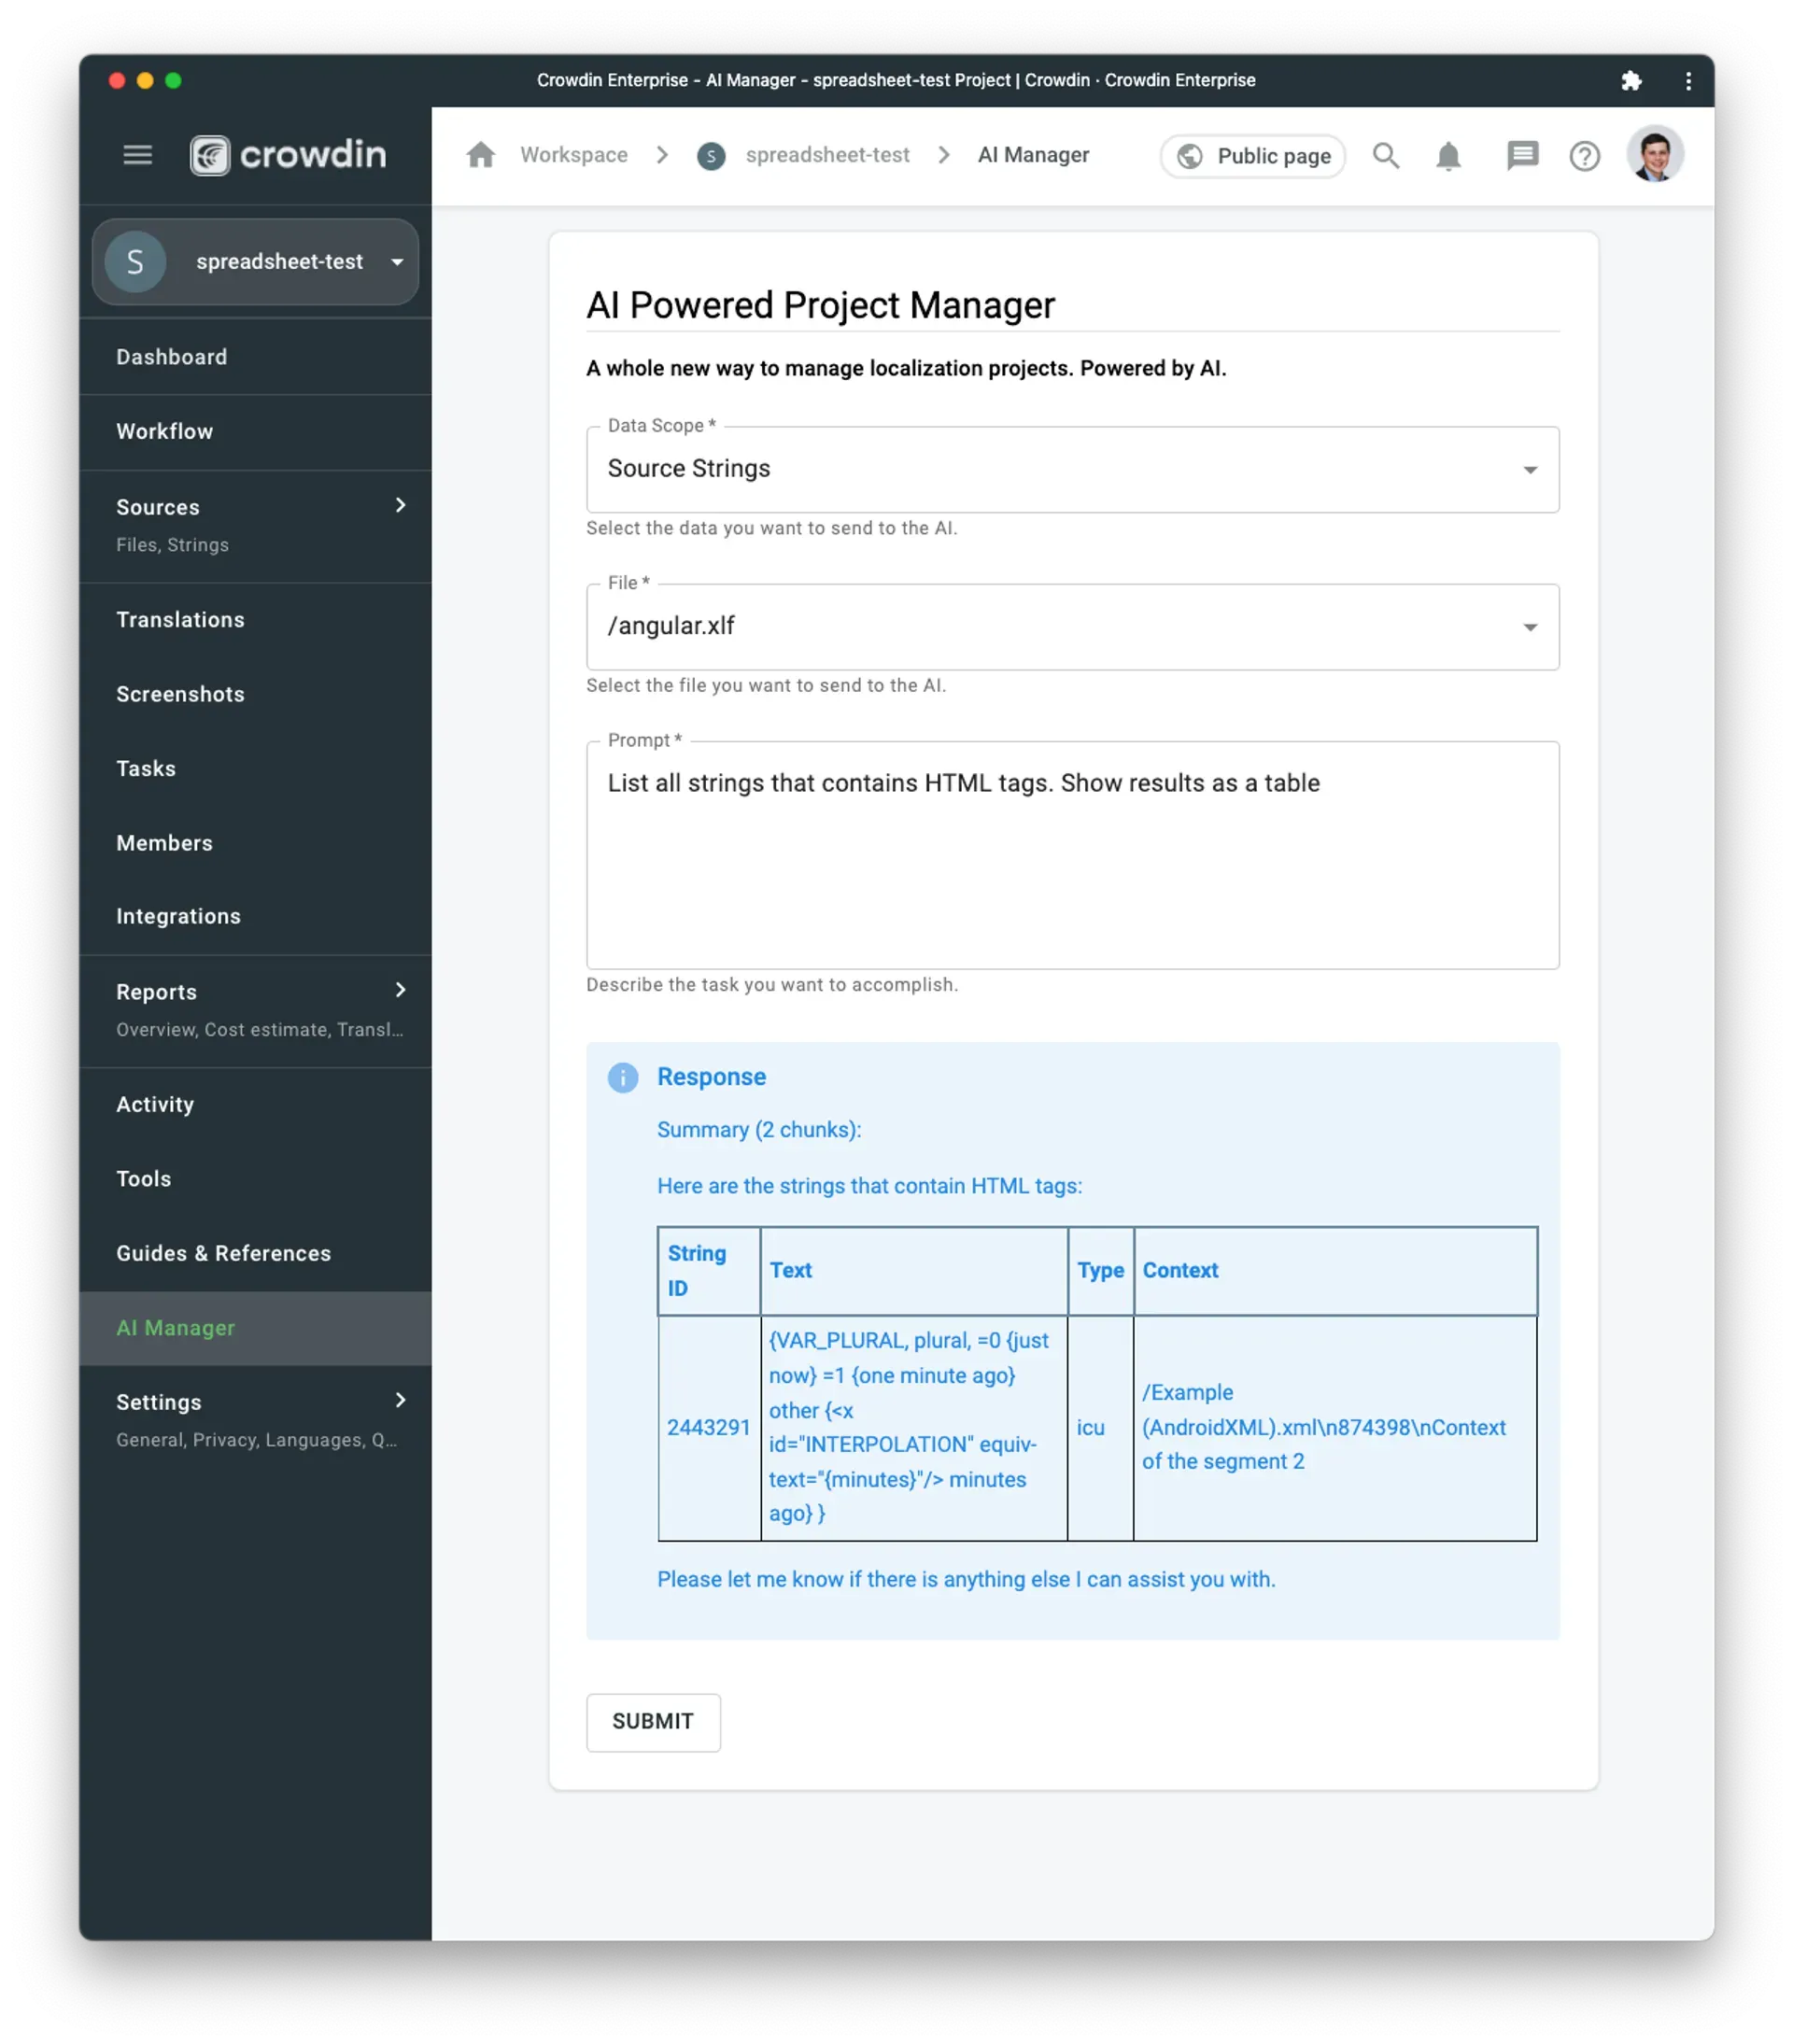The height and width of the screenshot is (2044, 1793).
Task: Go to Workspace via the home icon
Action: point(480,155)
